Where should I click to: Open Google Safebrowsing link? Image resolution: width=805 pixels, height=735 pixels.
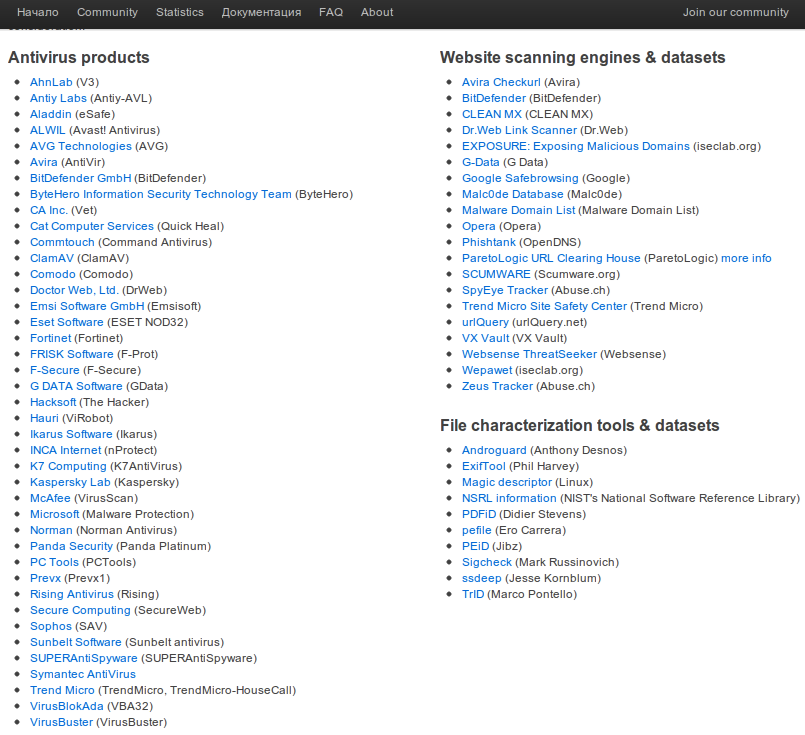tap(520, 178)
